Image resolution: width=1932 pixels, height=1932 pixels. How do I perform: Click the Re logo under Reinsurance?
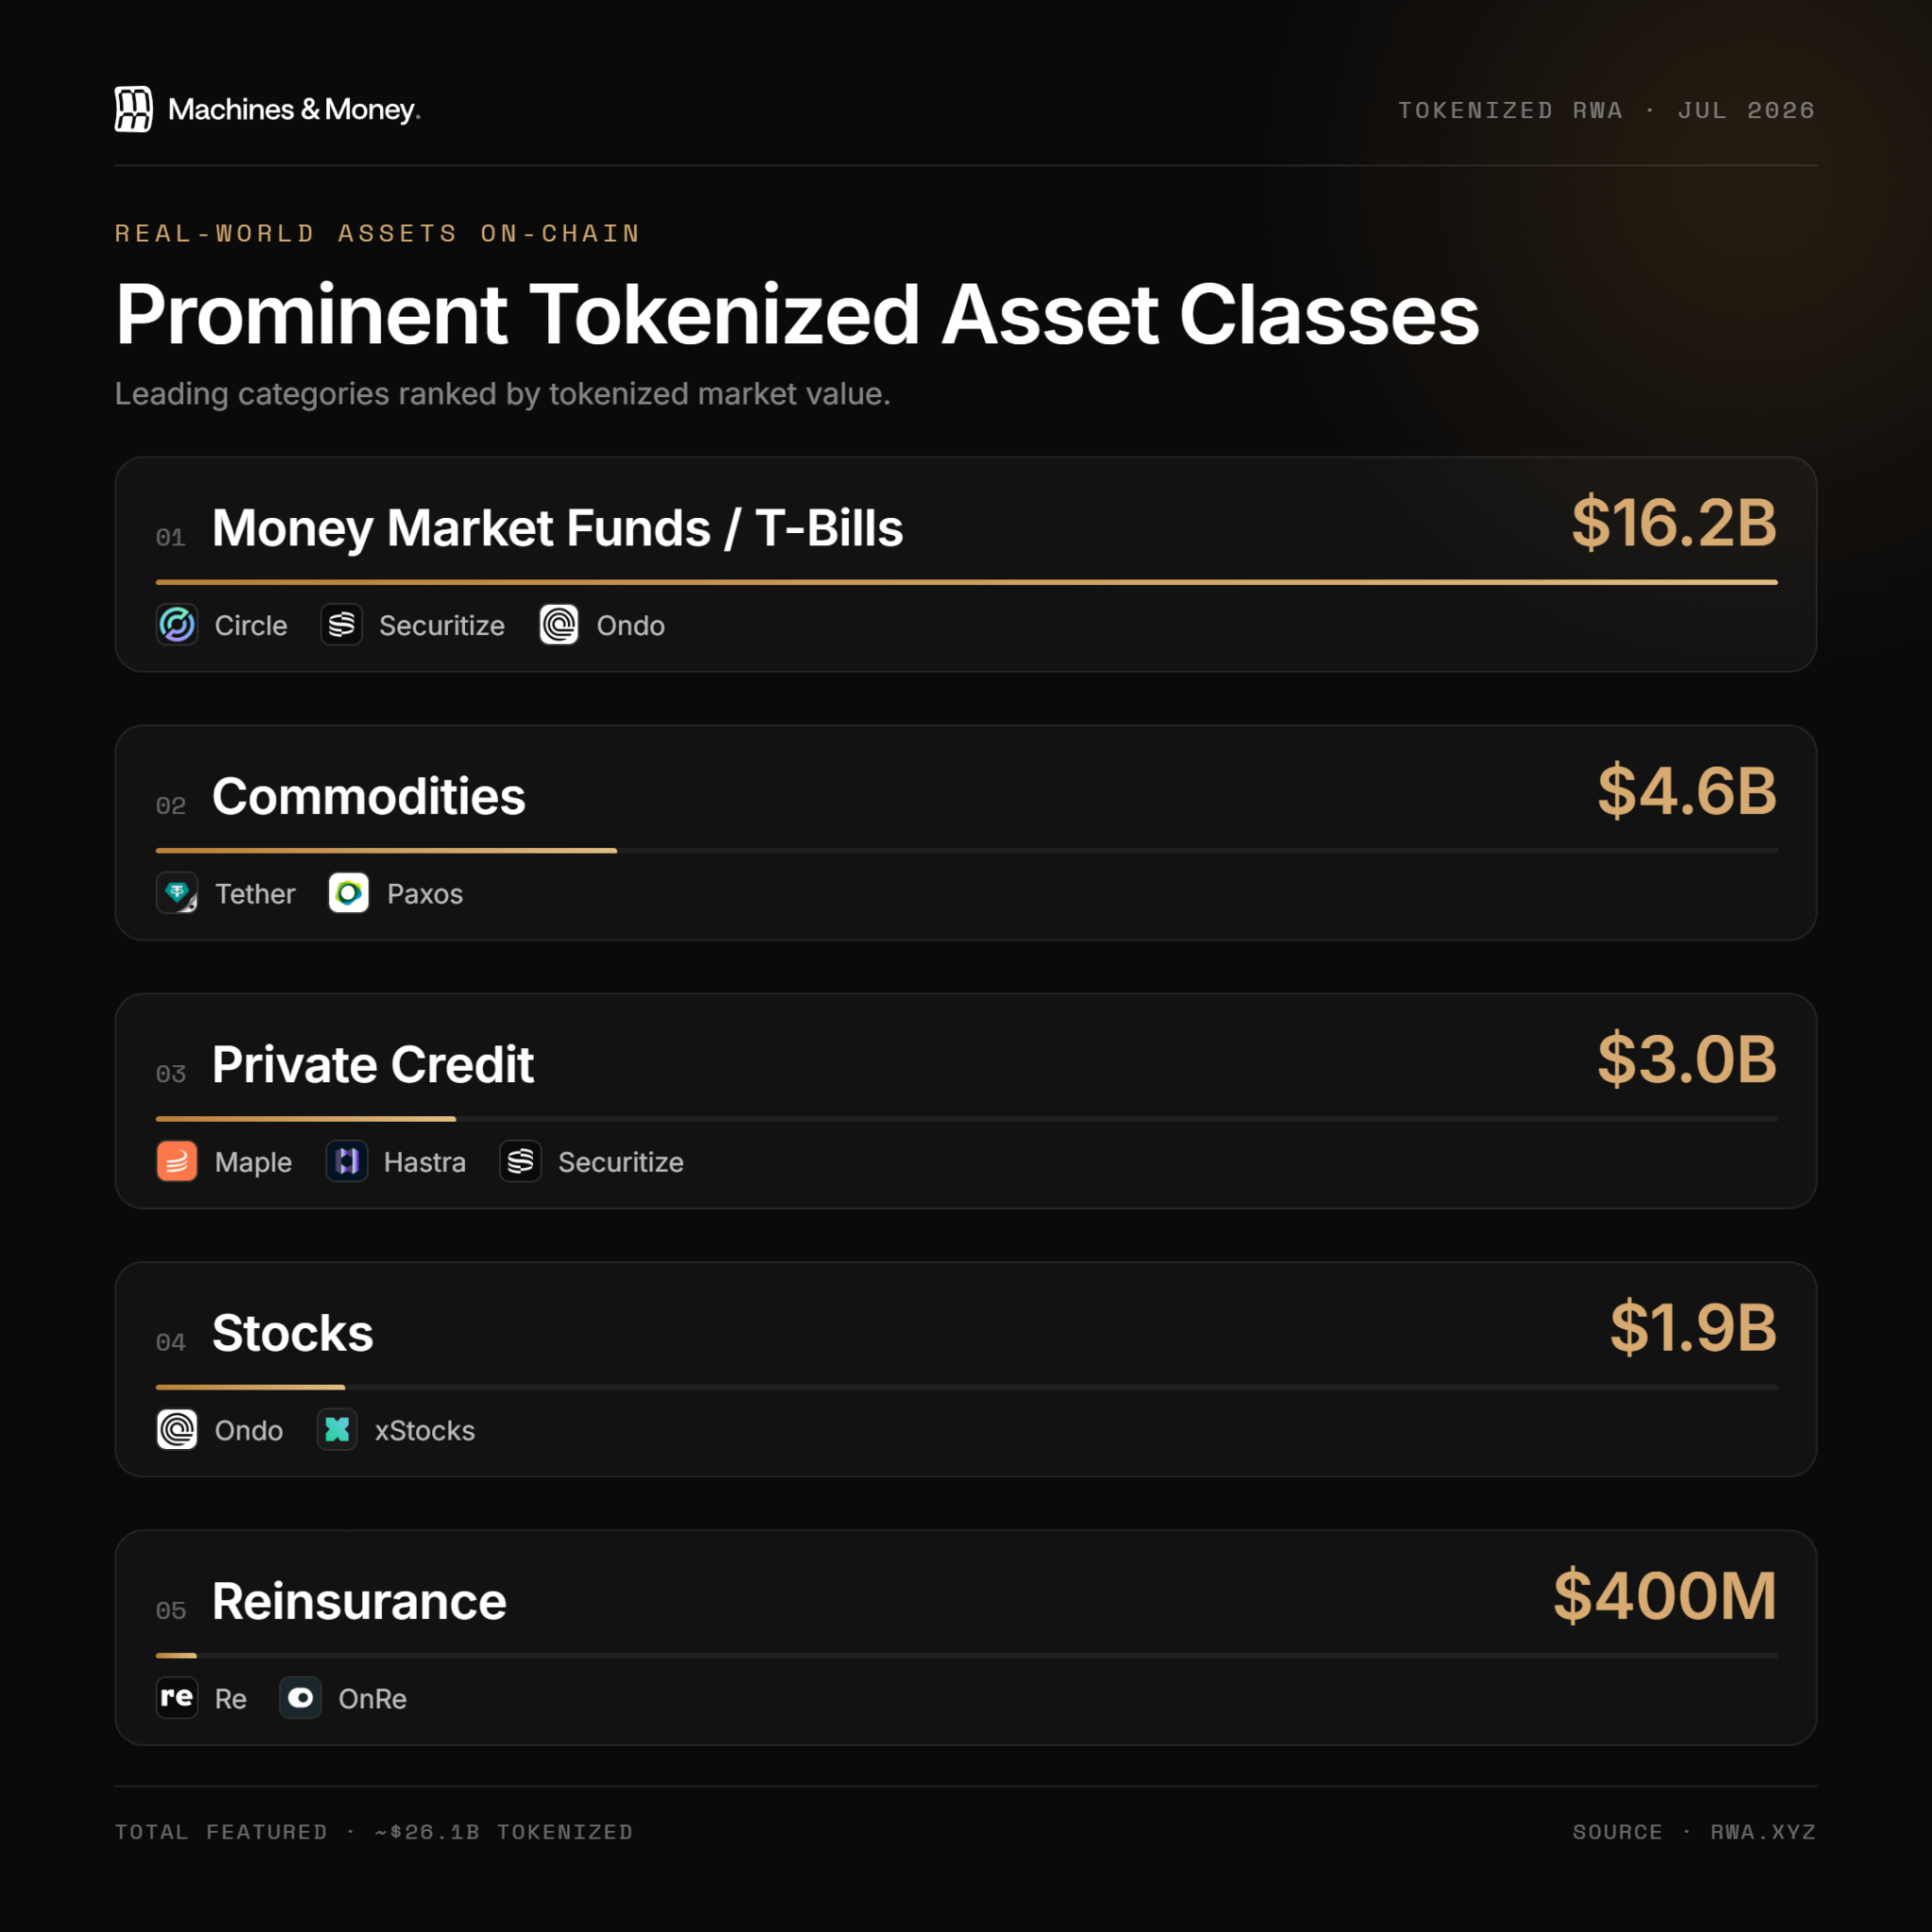(177, 1698)
